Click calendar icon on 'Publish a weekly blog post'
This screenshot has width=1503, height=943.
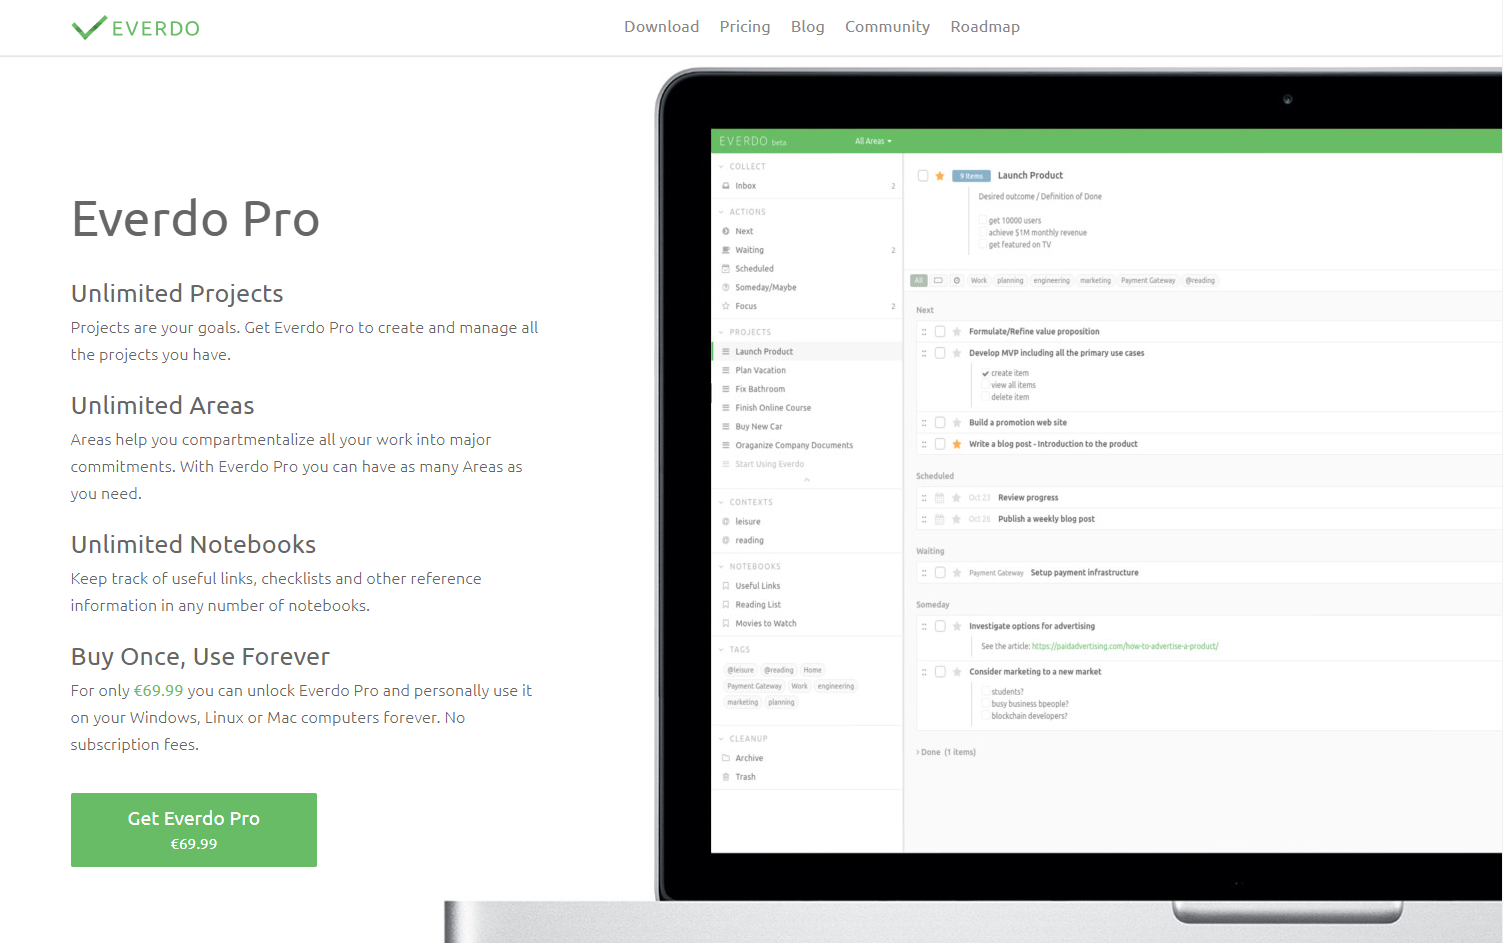click(x=940, y=519)
